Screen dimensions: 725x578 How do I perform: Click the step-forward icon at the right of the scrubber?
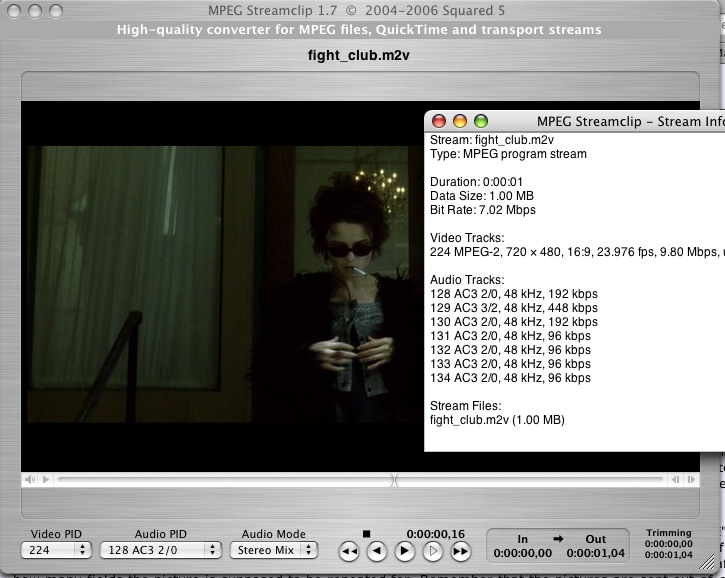[691, 480]
